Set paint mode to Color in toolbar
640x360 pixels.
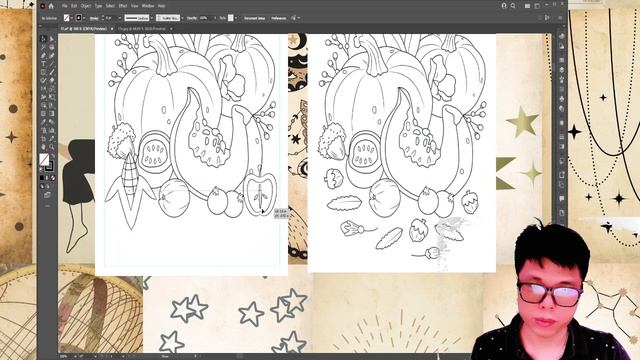[x=42, y=178]
